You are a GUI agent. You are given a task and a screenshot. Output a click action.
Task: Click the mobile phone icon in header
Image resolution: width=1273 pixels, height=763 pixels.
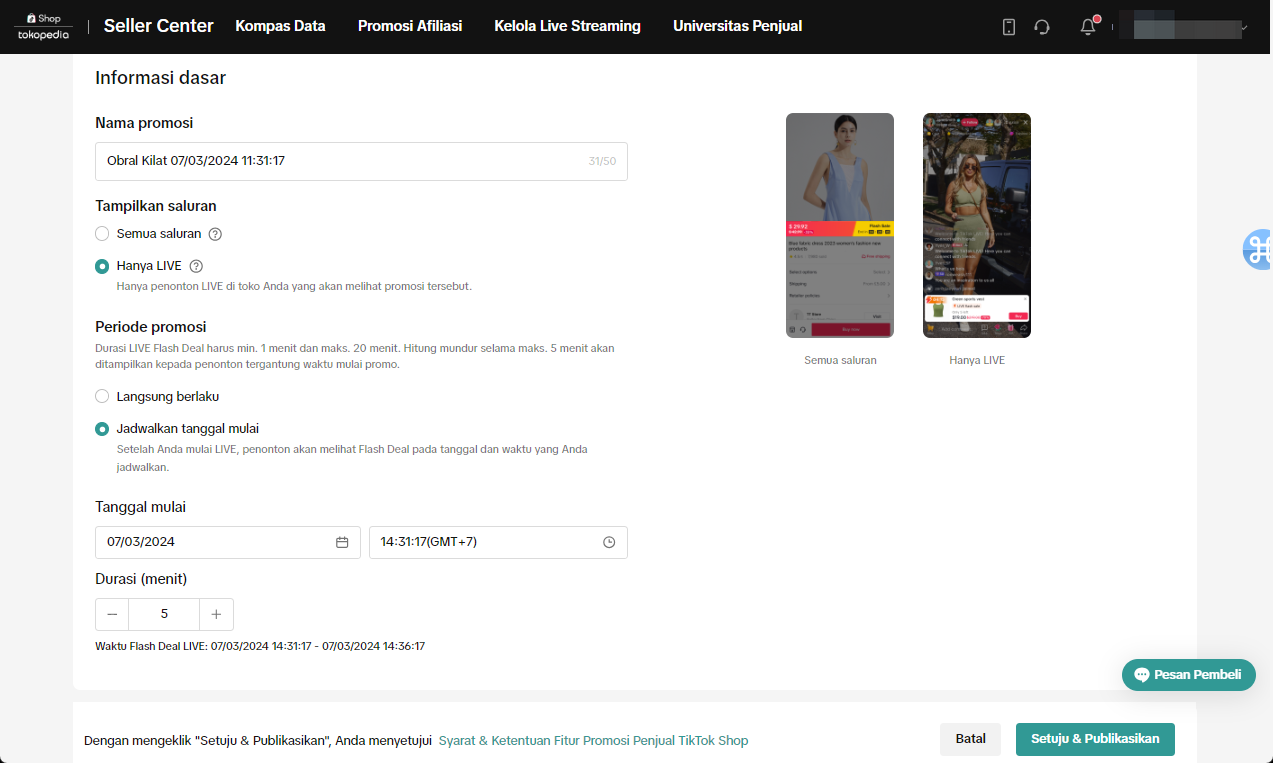click(1009, 27)
